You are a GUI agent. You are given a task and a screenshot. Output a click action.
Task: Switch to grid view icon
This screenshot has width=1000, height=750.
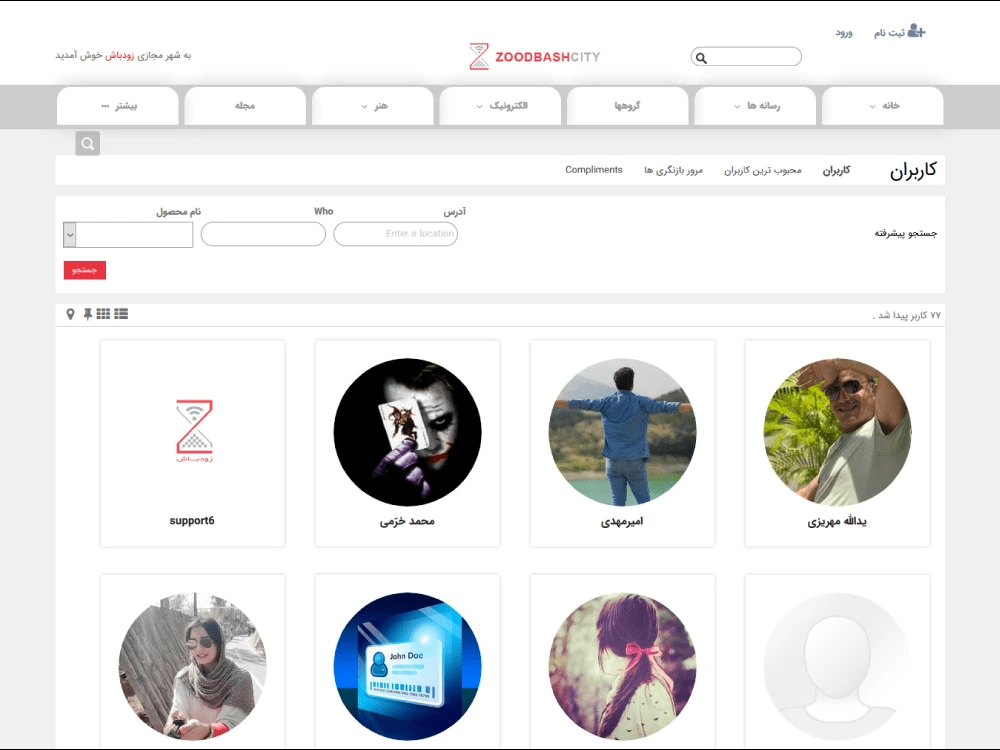[x=103, y=314]
